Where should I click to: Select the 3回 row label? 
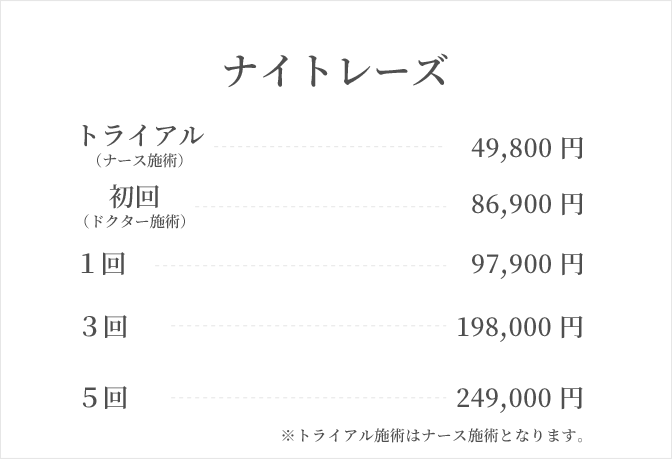(x=103, y=326)
